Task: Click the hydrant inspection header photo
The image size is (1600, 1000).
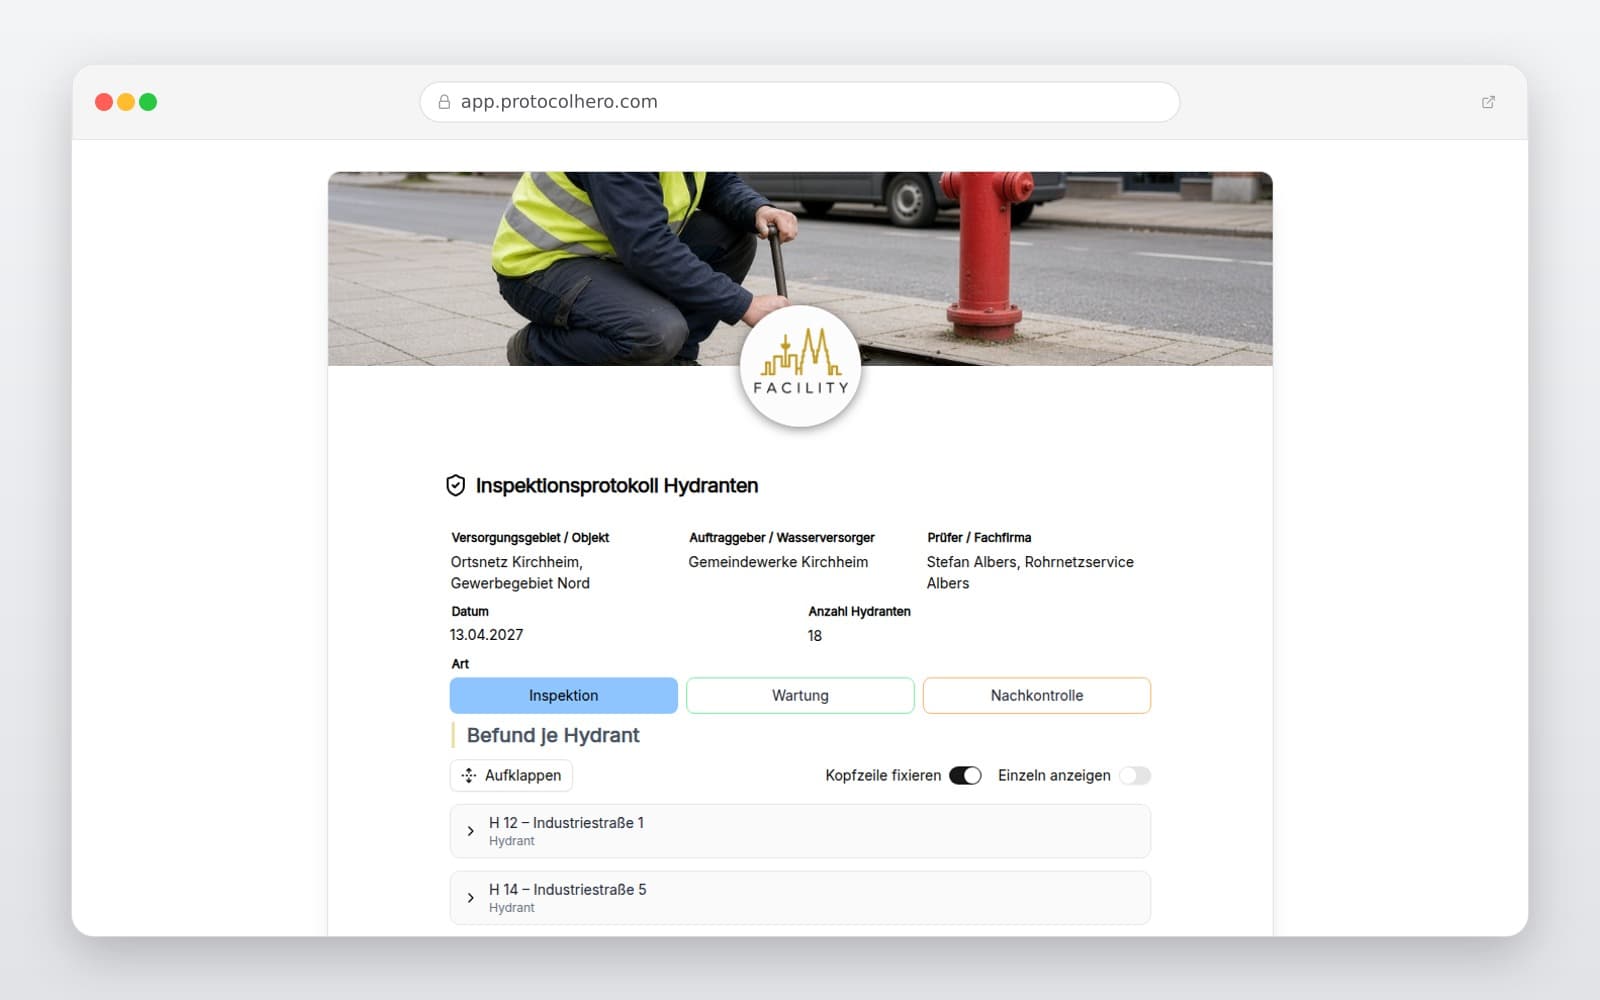Action: [x=800, y=269]
